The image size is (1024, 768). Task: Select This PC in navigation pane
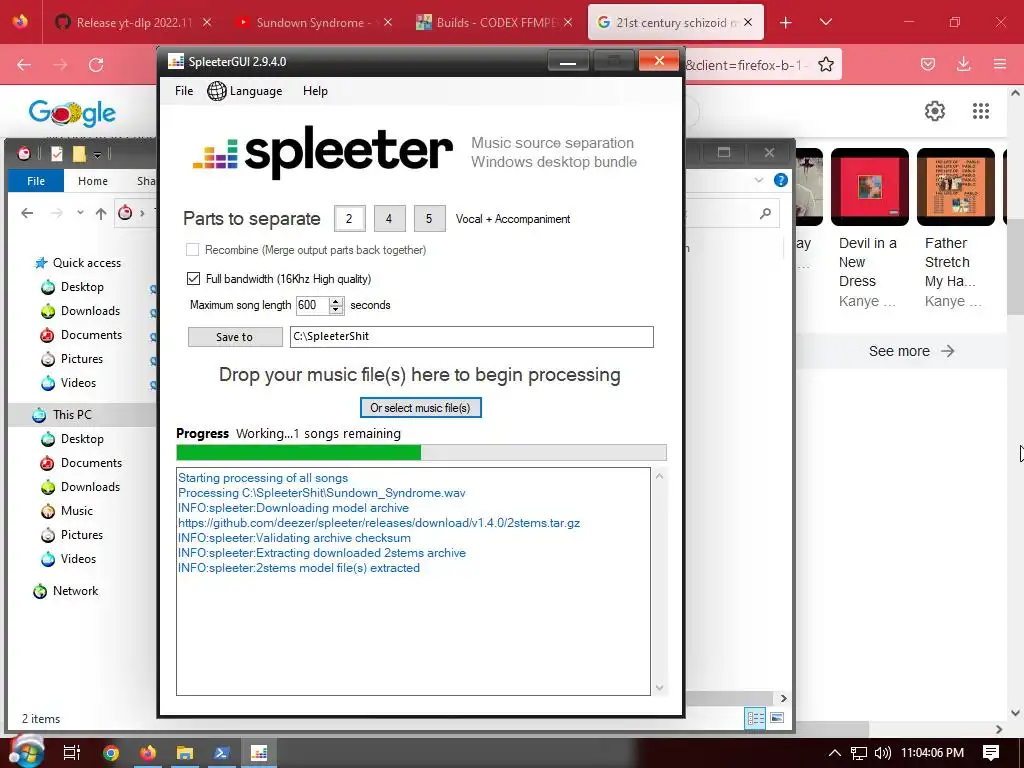click(x=63, y=415)
